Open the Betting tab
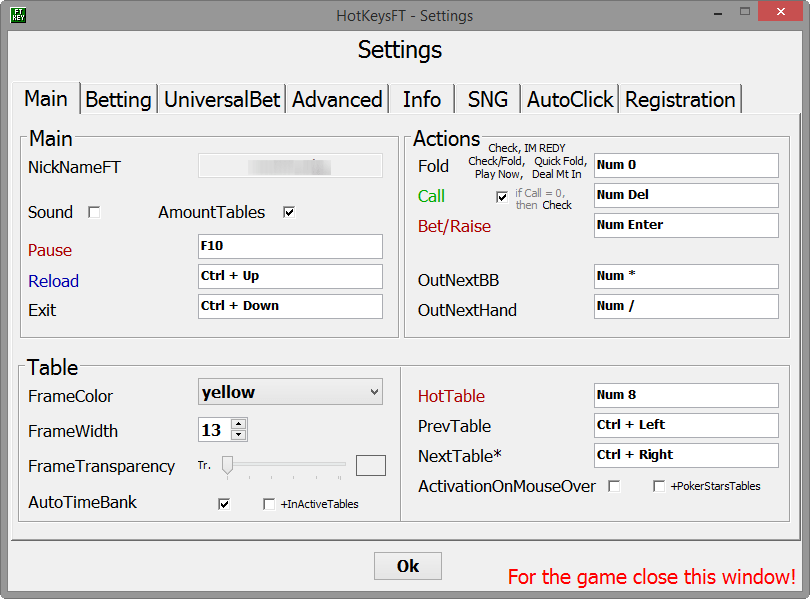The image size is (810, 599). [118, 99]
